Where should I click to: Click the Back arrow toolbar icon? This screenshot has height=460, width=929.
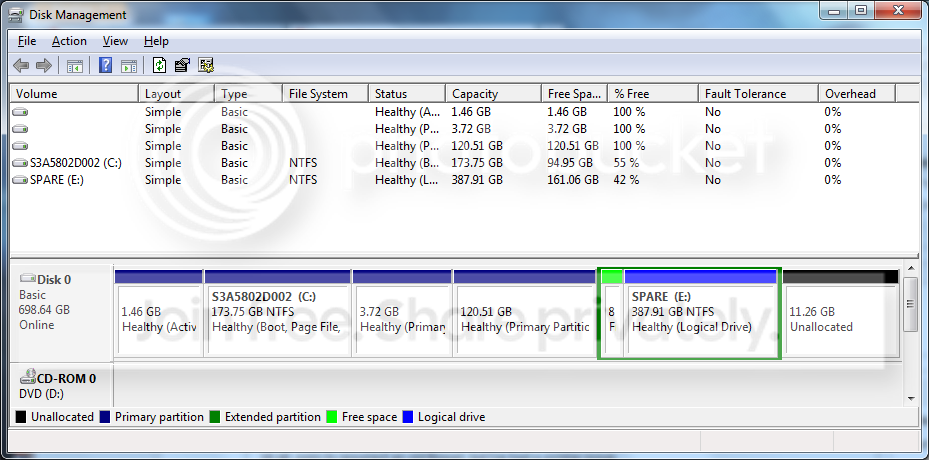21,65
